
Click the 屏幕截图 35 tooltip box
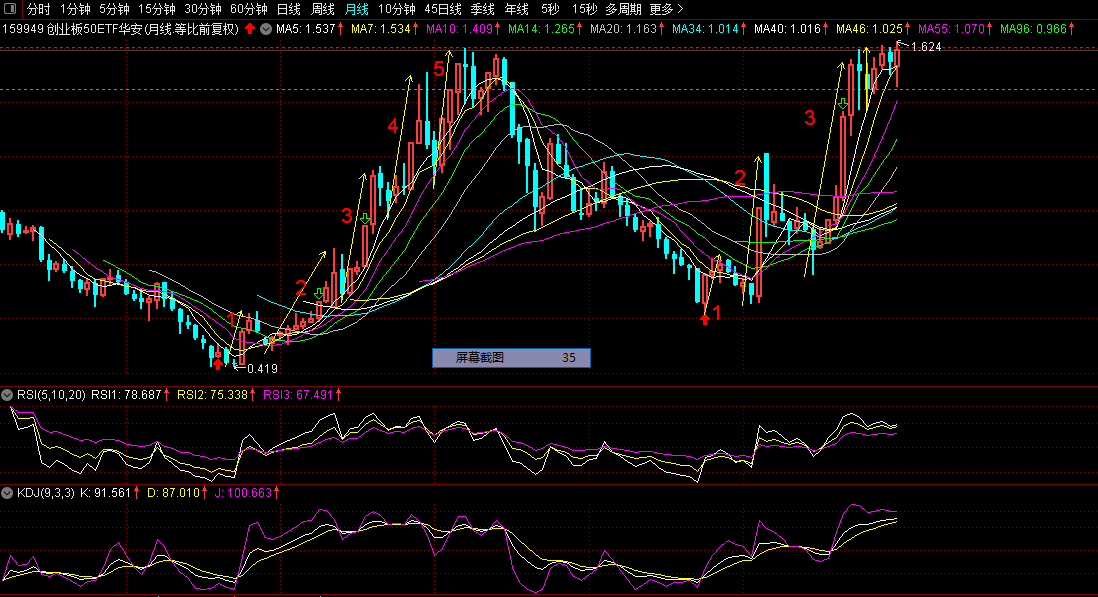(511, 358)
